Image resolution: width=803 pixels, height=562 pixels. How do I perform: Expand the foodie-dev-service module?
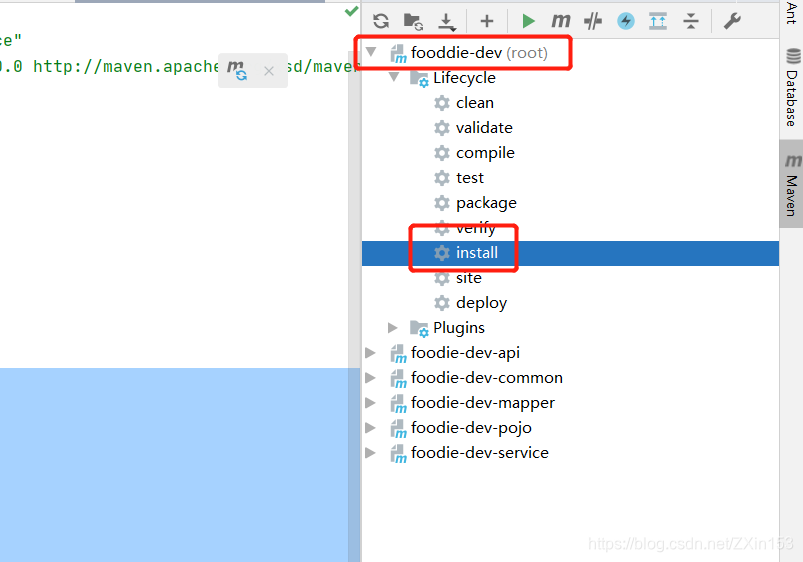tap(370, 452)
